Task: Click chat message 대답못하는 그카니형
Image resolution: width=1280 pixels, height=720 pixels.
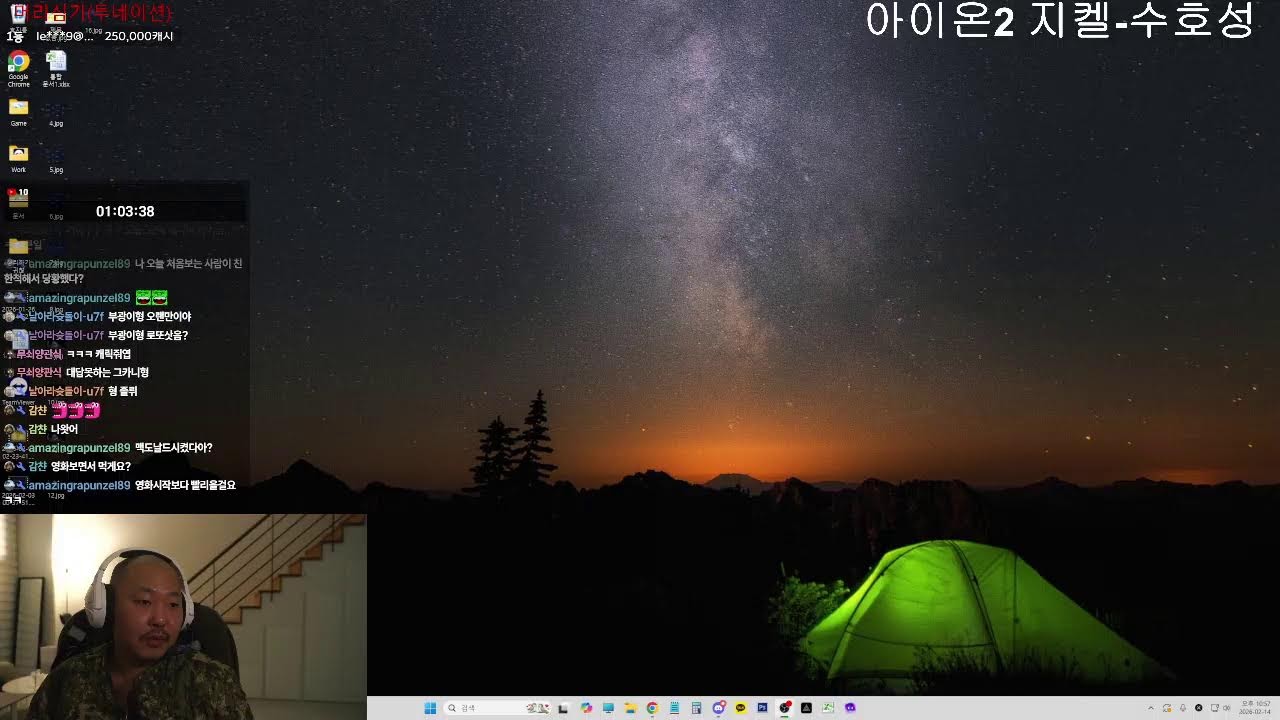Action: pos(107,372)
